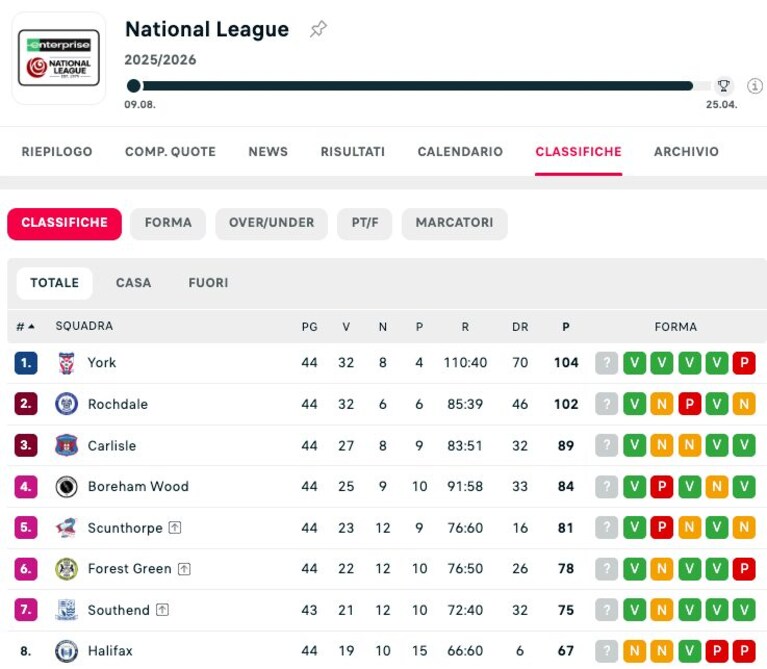Select the CASA home standings filter
This screenshot has width=767, height=669.
(x=134, y=283)
